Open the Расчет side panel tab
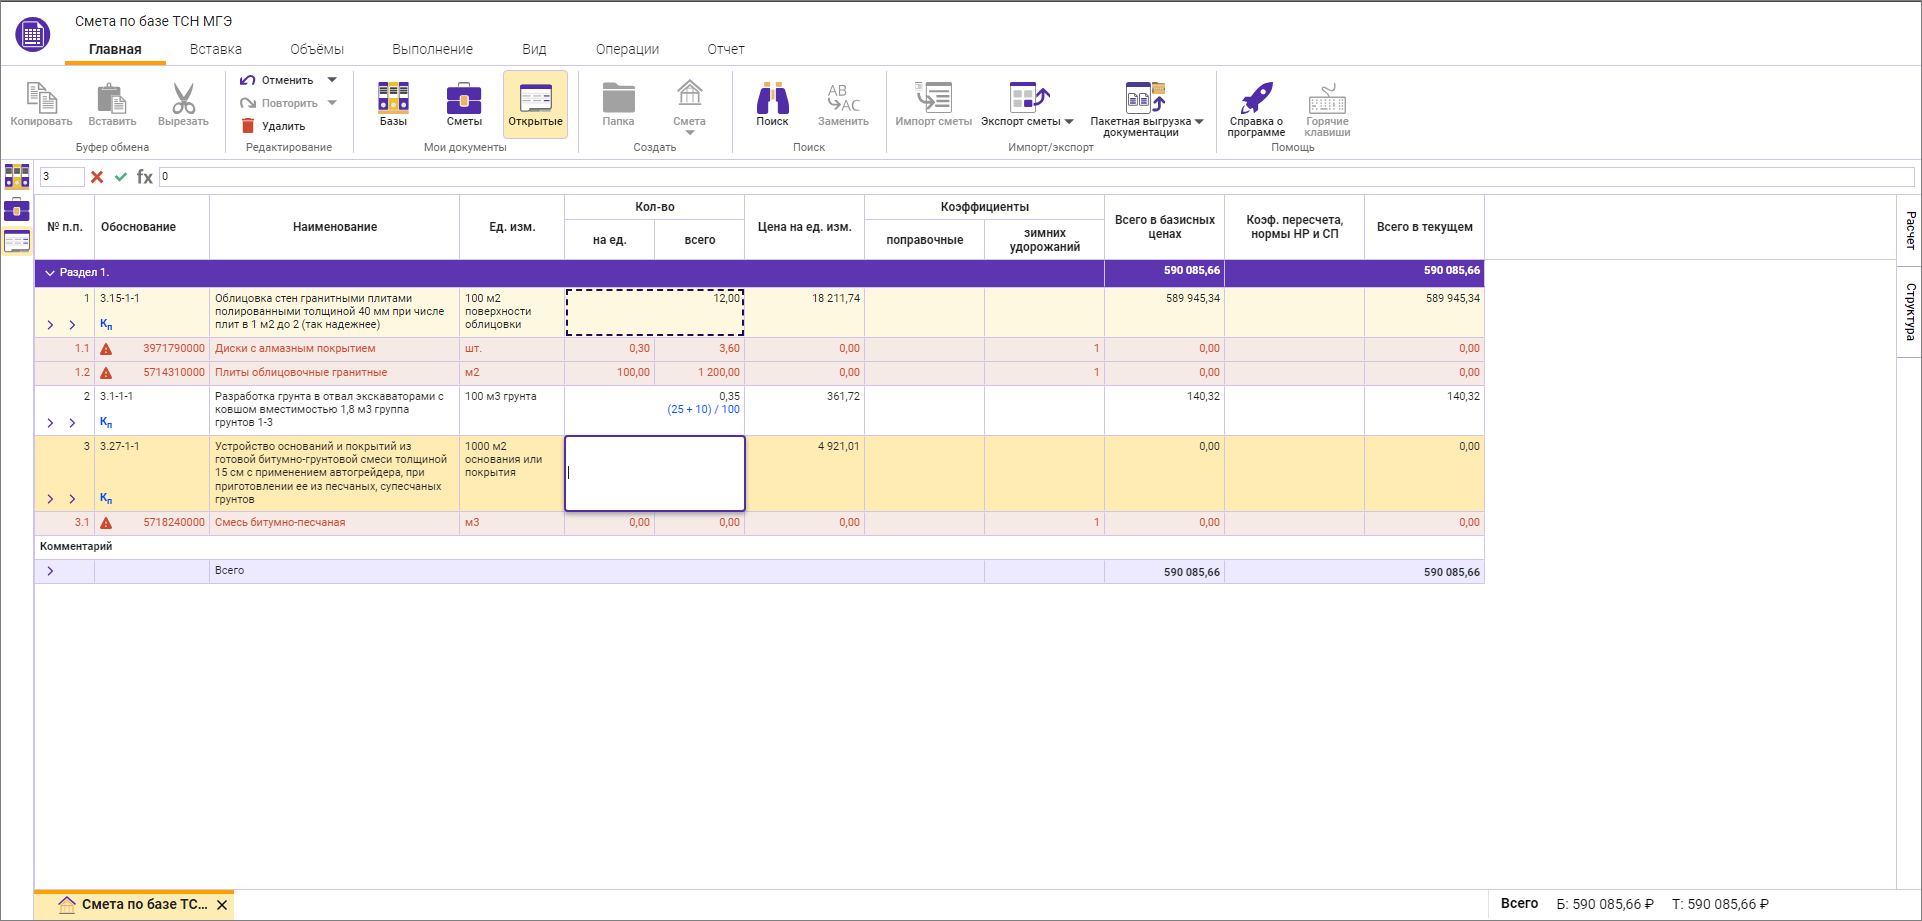Screen dimensions: 1922x921 (x=1910, y=230)
